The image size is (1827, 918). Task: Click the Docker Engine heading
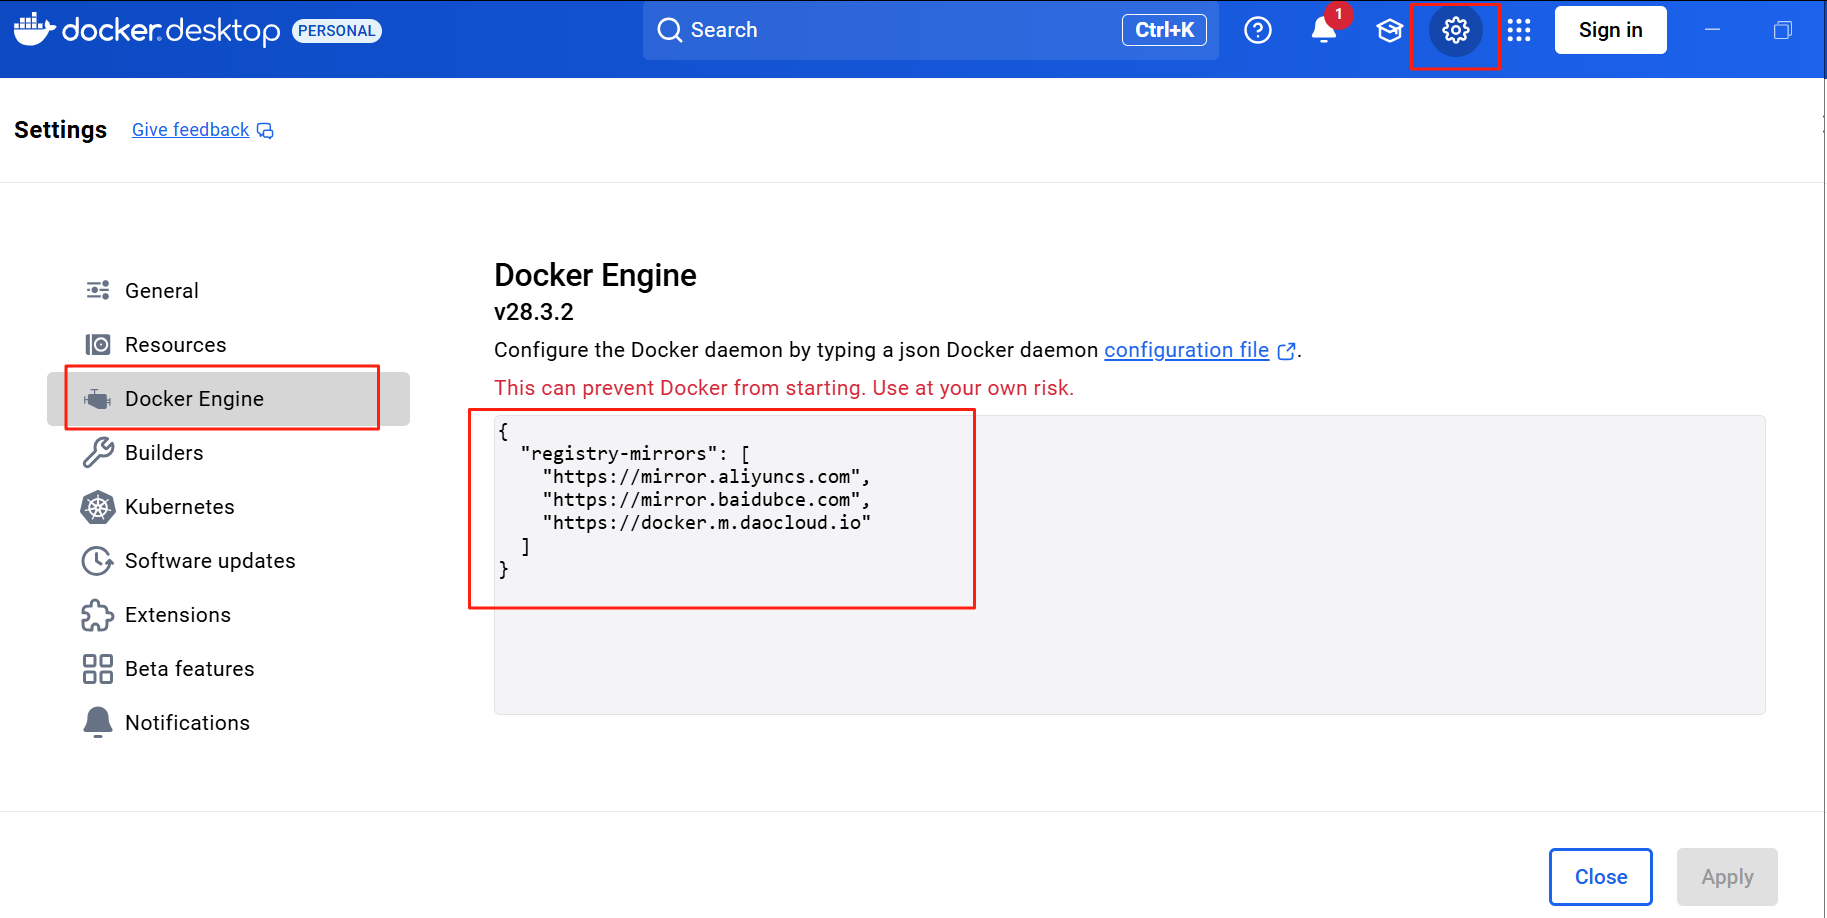(x=595, y=275)
